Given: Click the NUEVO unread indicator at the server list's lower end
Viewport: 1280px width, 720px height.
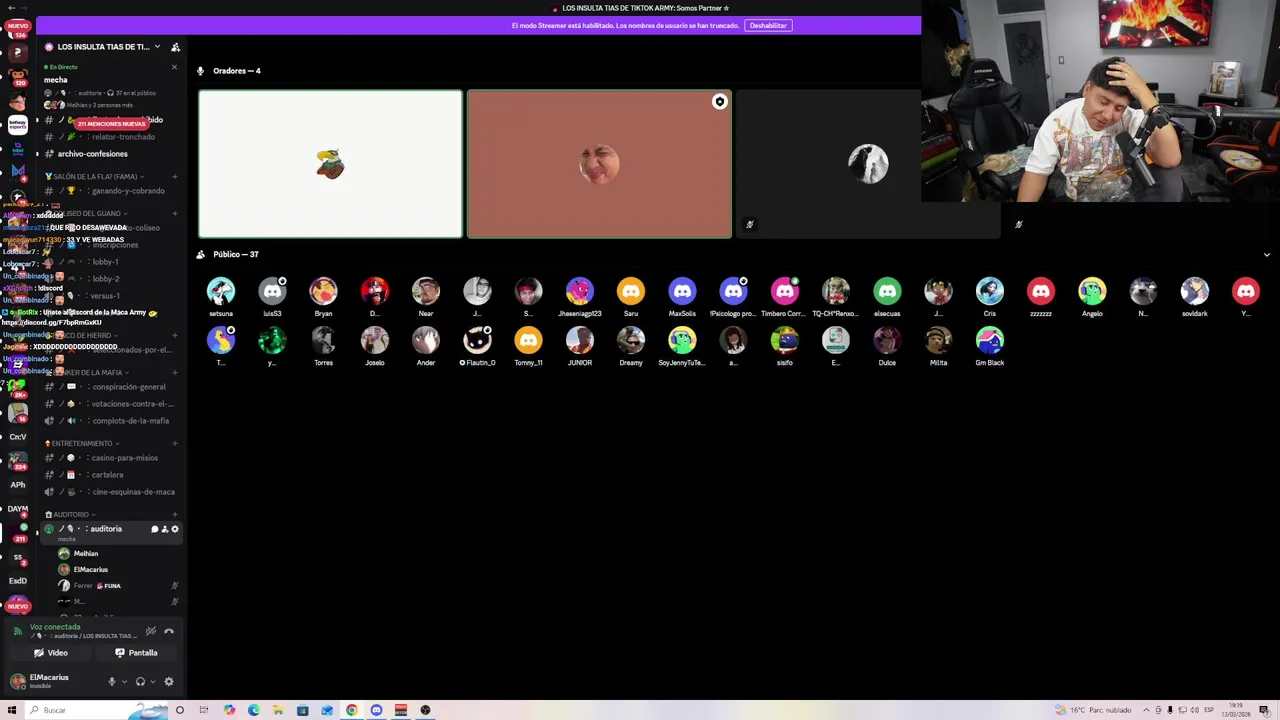Looking at the screenshot, I should [18, 606].
